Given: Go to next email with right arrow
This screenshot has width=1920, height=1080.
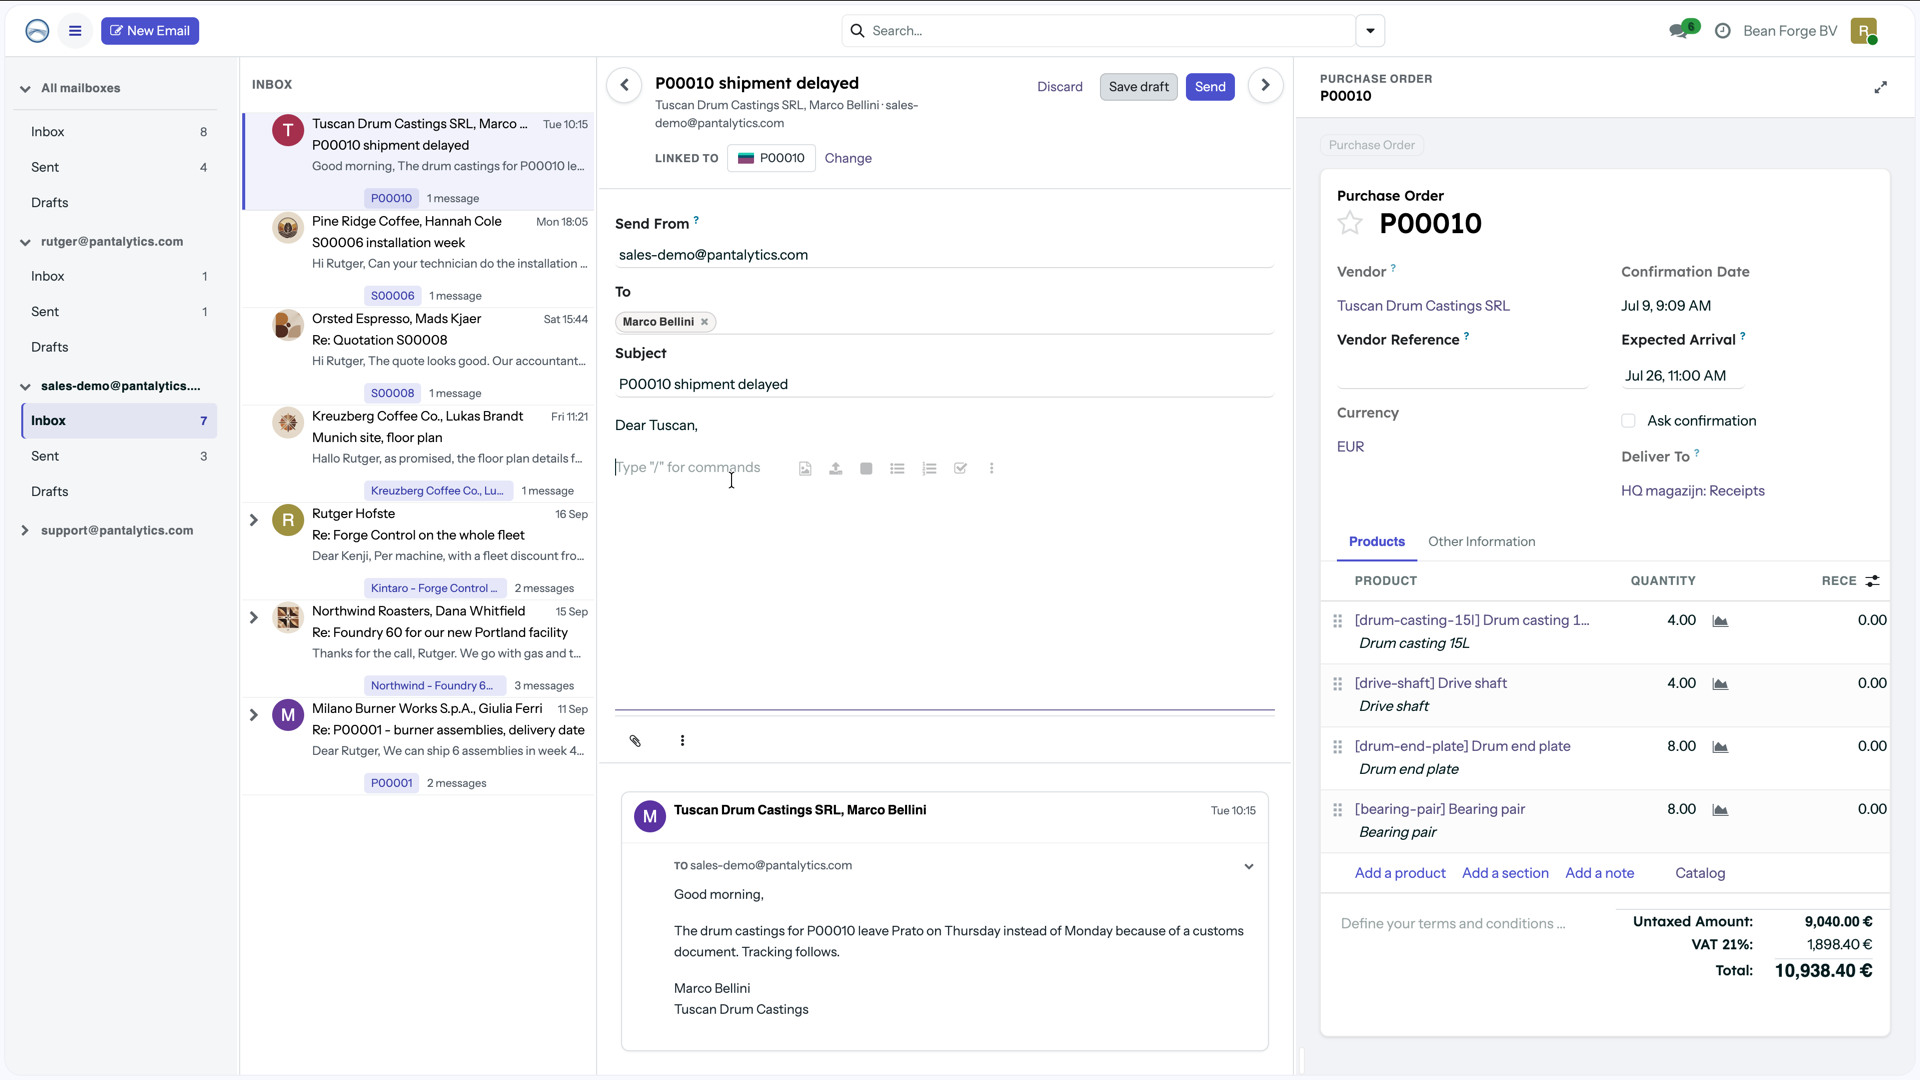Looking at the screenshot, I should [x=1265, y=85].
